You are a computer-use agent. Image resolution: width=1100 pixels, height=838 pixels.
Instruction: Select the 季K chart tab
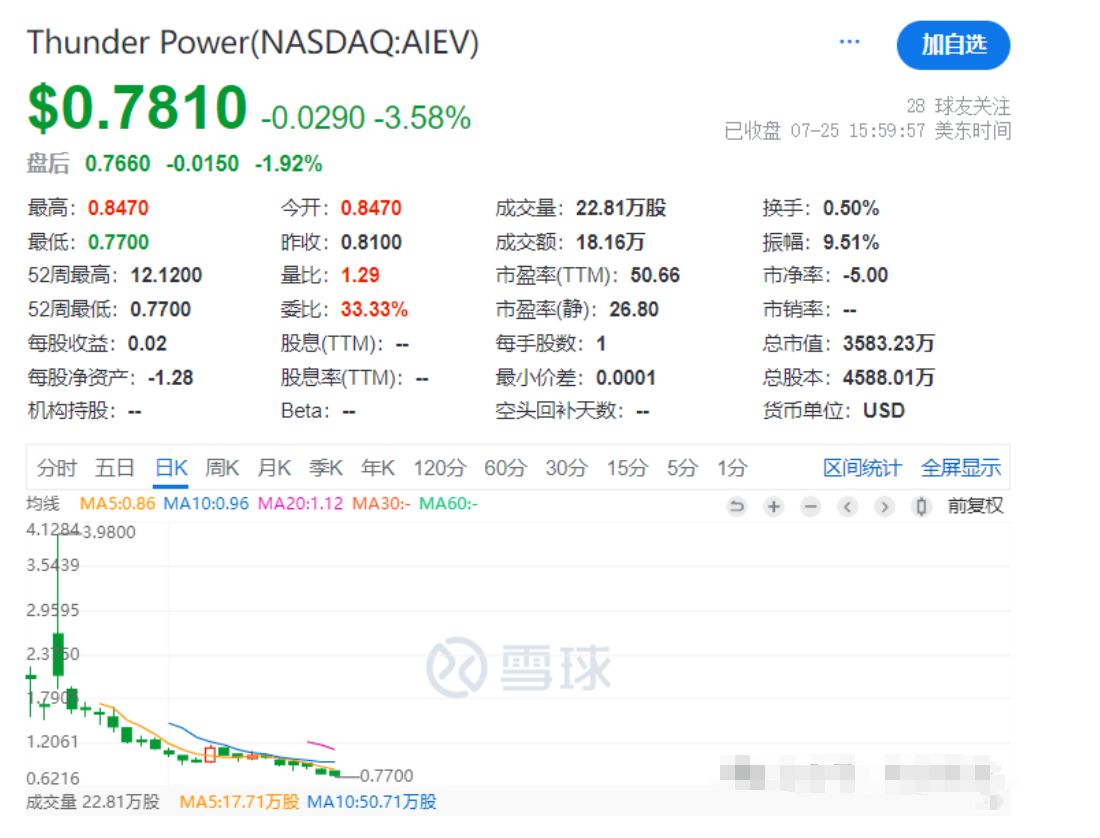pyautogui.click(x=326, y=468)
